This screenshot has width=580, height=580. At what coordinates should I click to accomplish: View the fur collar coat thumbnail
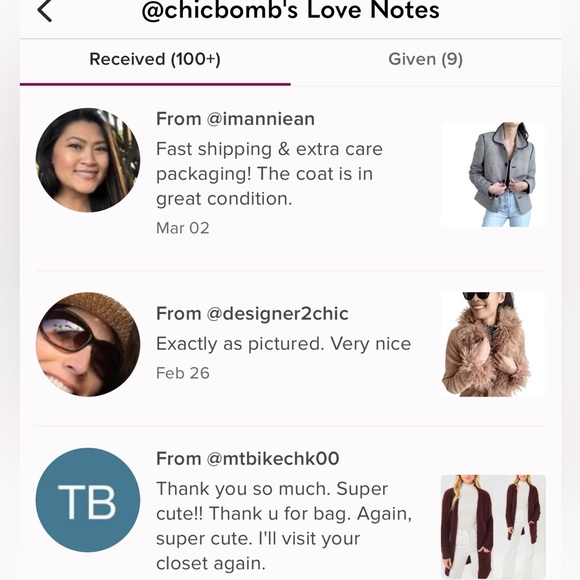493,344
